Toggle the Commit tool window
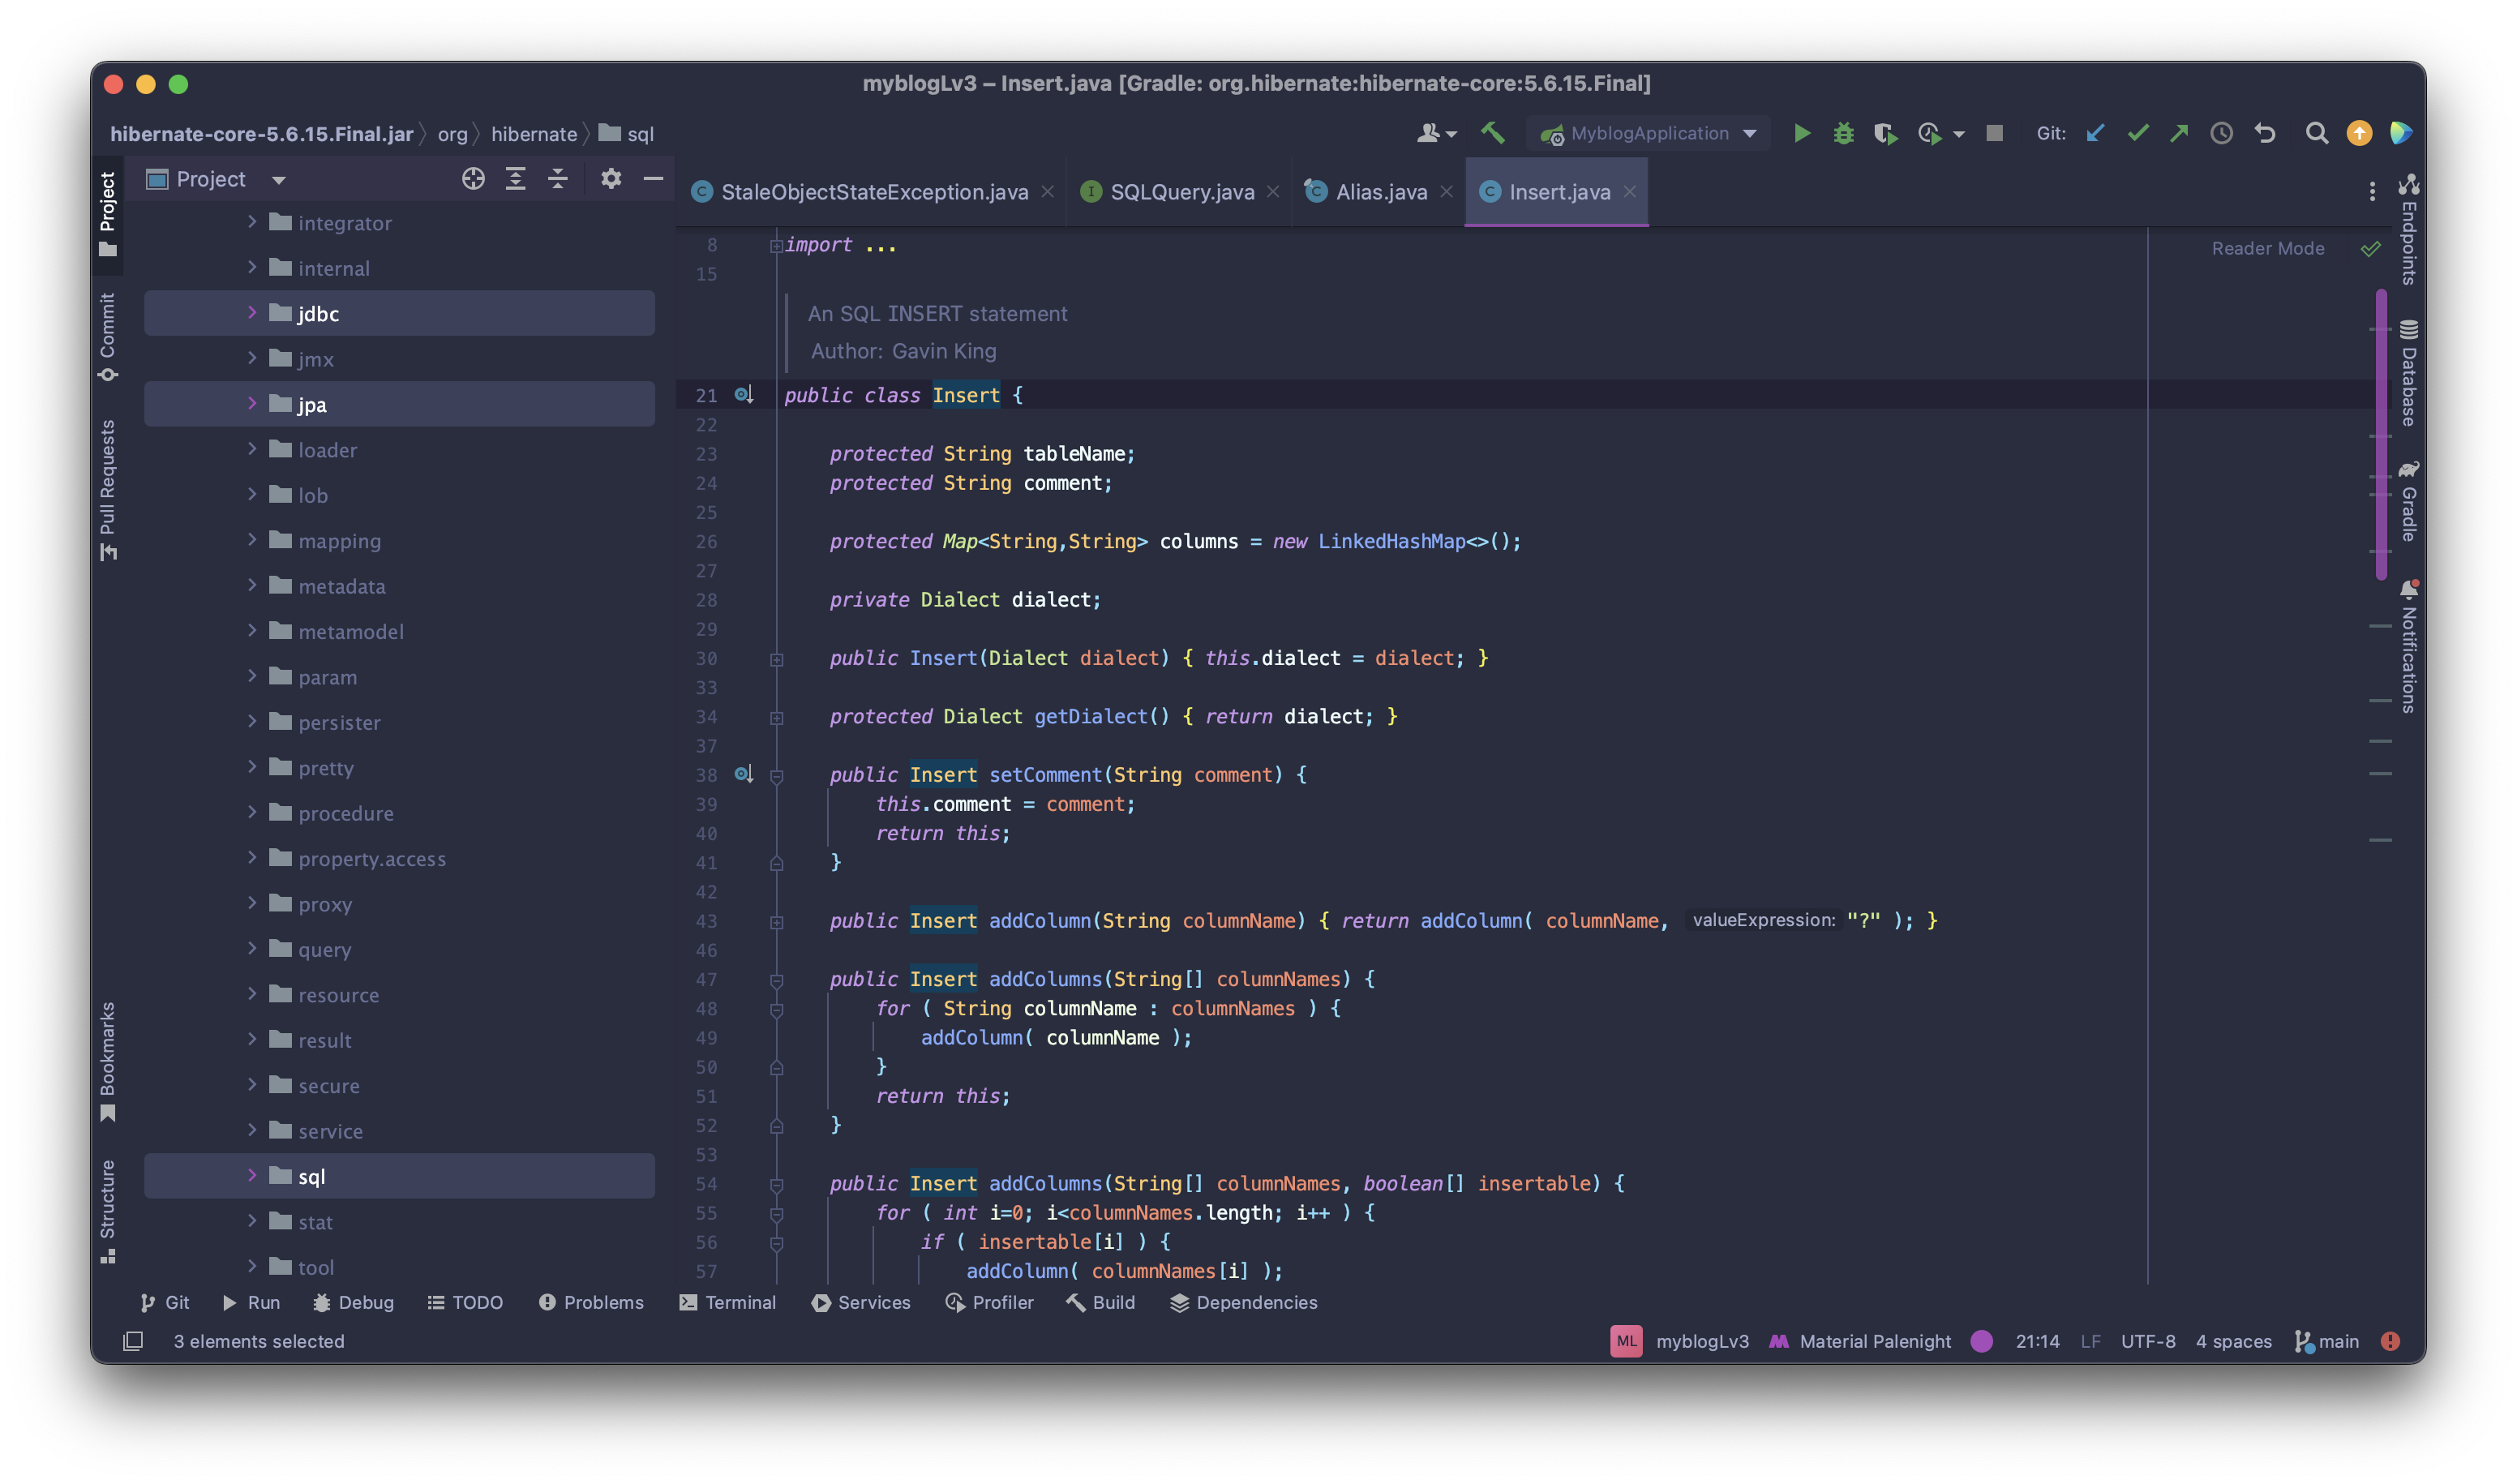This screenshot has height=1484, width=2517. pos(108,337)
